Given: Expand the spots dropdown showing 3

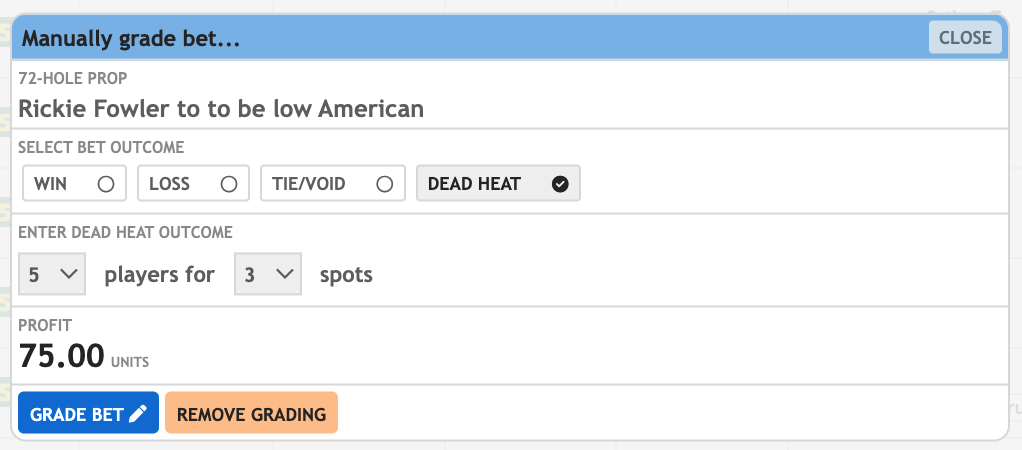Looking at the screenshot, I should [x=267, y=275].
